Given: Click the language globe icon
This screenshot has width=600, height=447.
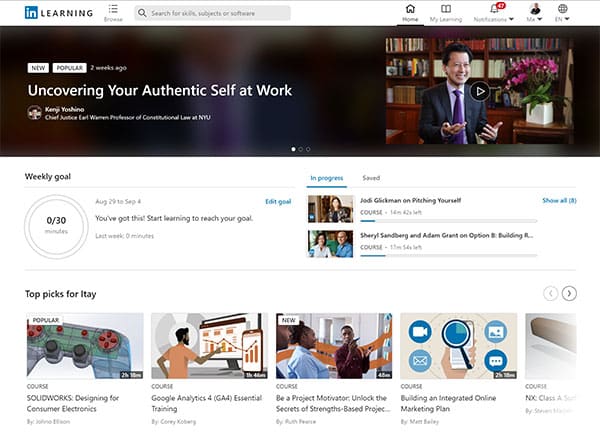Looking at the screenshot, I should pos(562,9).
